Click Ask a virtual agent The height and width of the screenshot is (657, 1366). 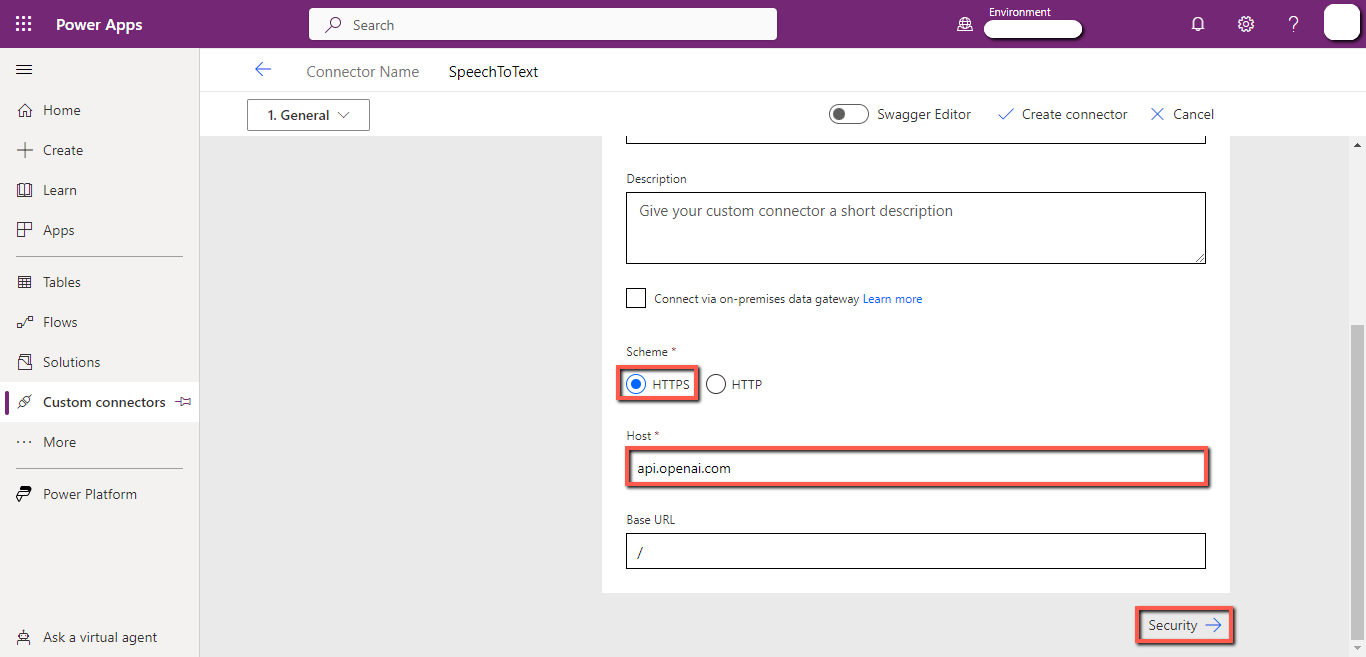coord(100,637)
